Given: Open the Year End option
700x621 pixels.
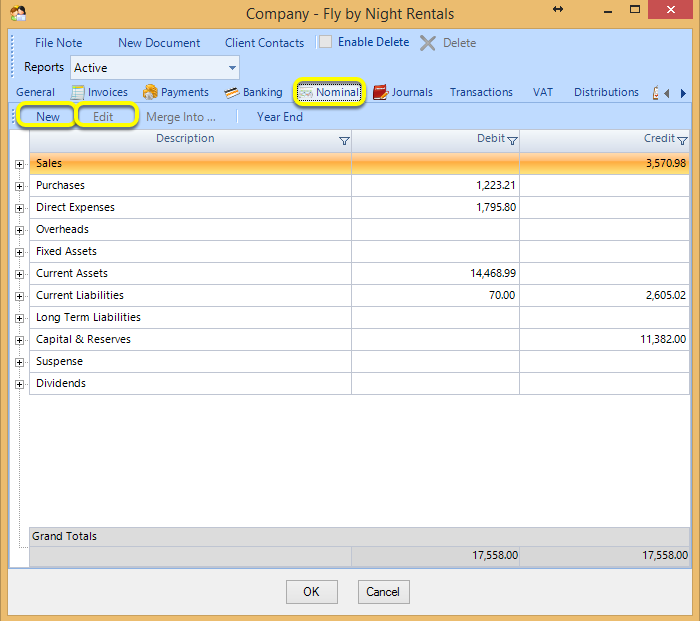Looking at the screenshot, I should (279, 117).
